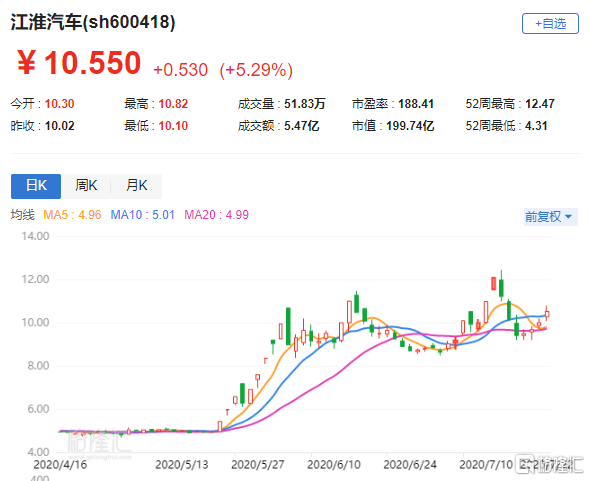Screen dimensions: 590x481
Task: Switch to the 周K weekly chart tab
Action: pyautogui.click(x=86, y=186)
